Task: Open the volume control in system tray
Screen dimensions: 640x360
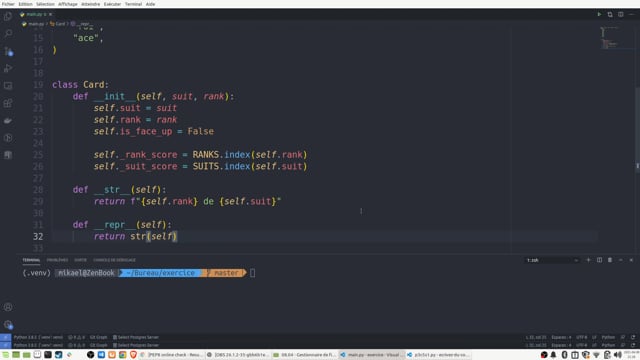Action: pyautogui.click(x=618, y=355)
